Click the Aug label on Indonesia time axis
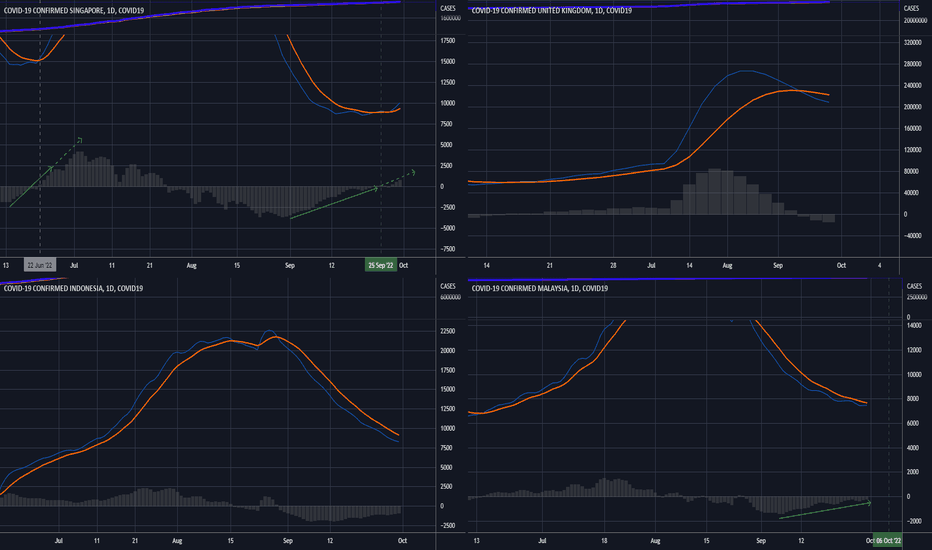 [x=177, y=541]
